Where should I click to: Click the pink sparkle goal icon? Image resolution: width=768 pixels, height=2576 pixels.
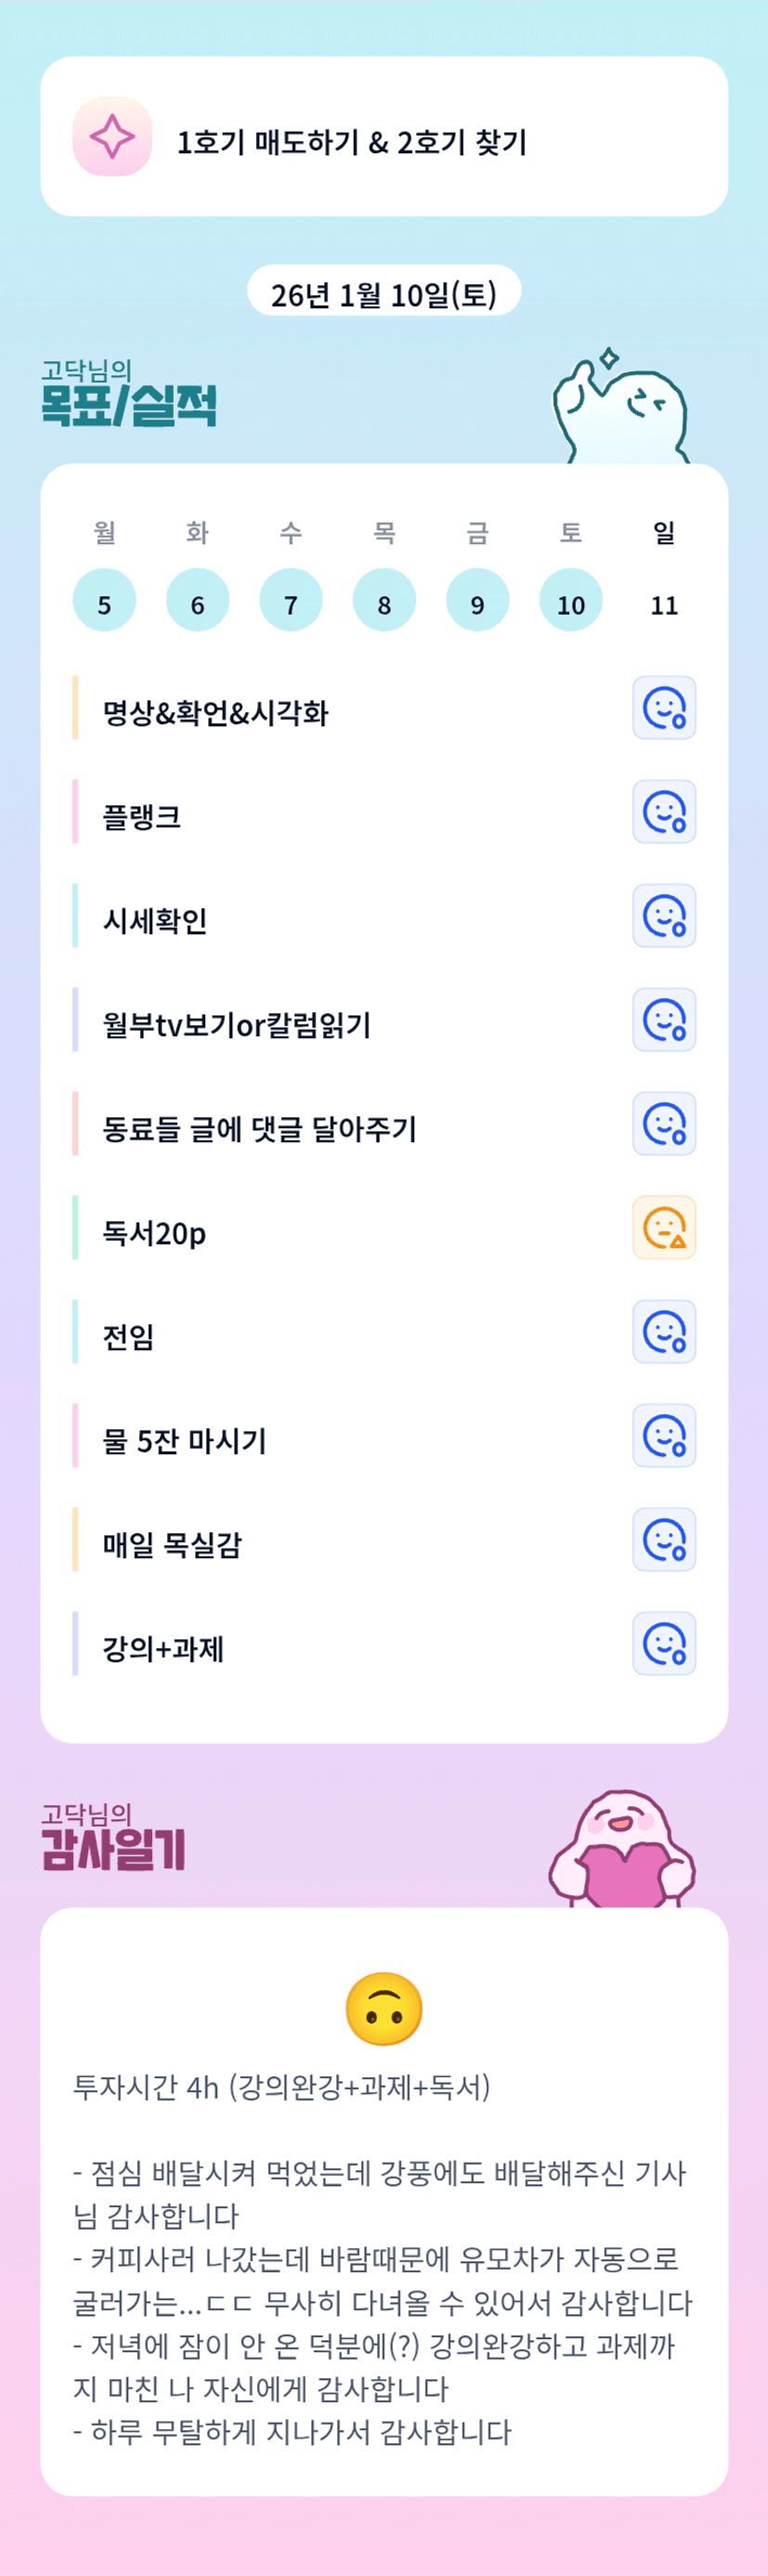pos(112,137)
